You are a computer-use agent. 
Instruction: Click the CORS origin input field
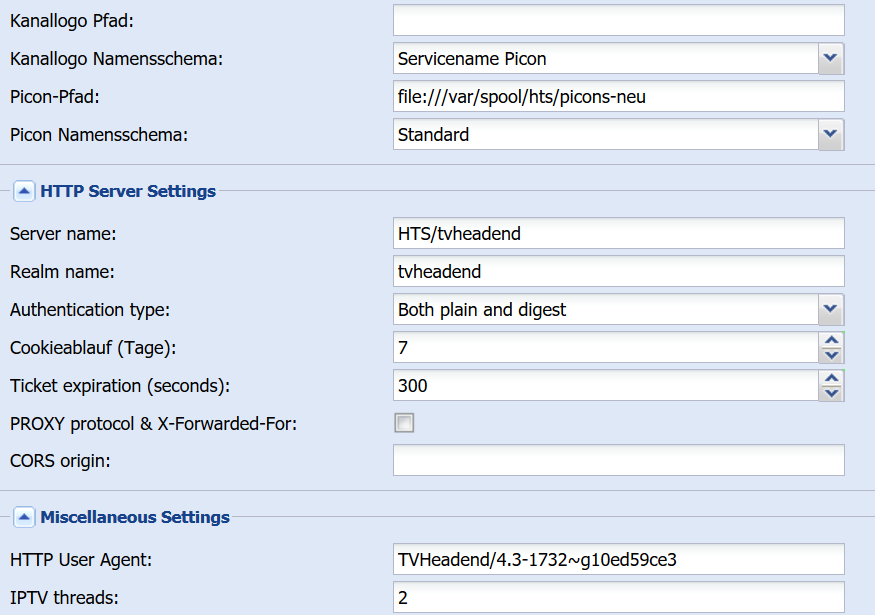coord(618,460)
